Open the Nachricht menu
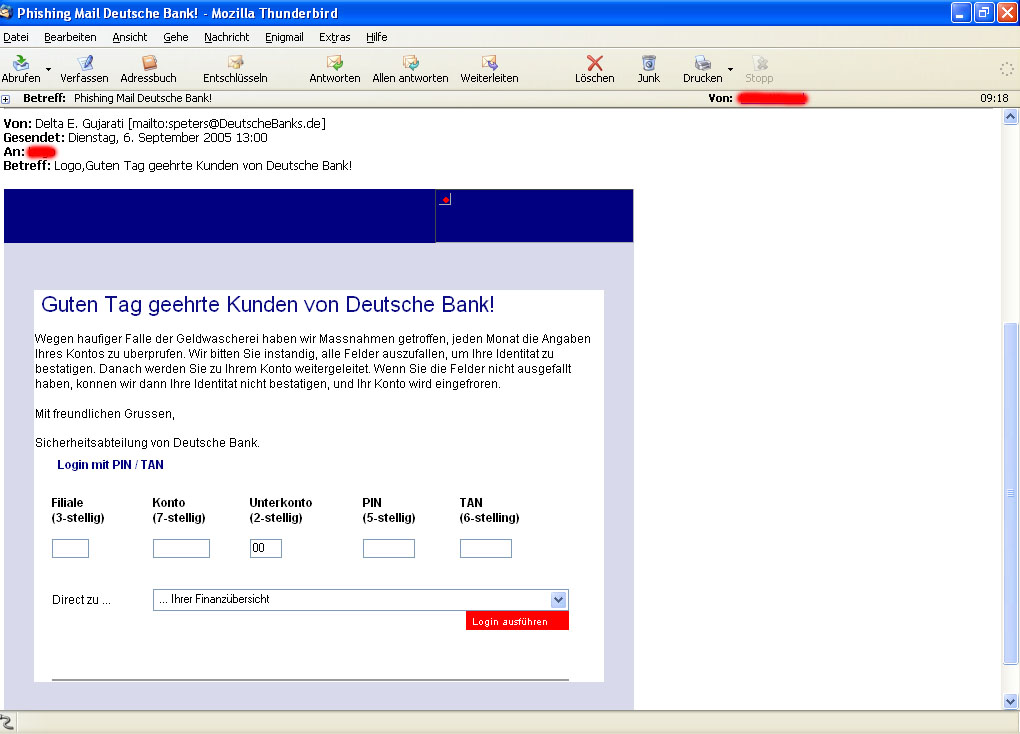The height and width of the screenshot is (734, 1020). [226, 37]
